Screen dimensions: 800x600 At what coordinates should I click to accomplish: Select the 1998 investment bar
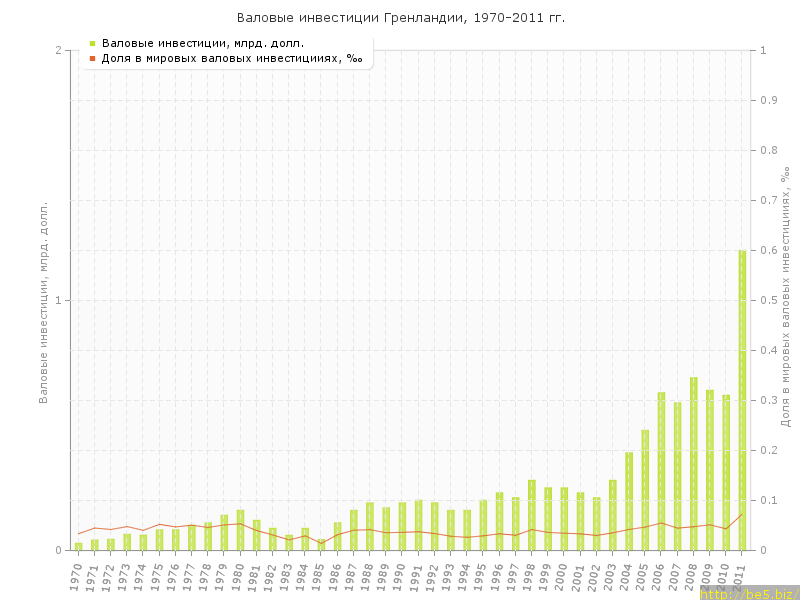point(532,516)
